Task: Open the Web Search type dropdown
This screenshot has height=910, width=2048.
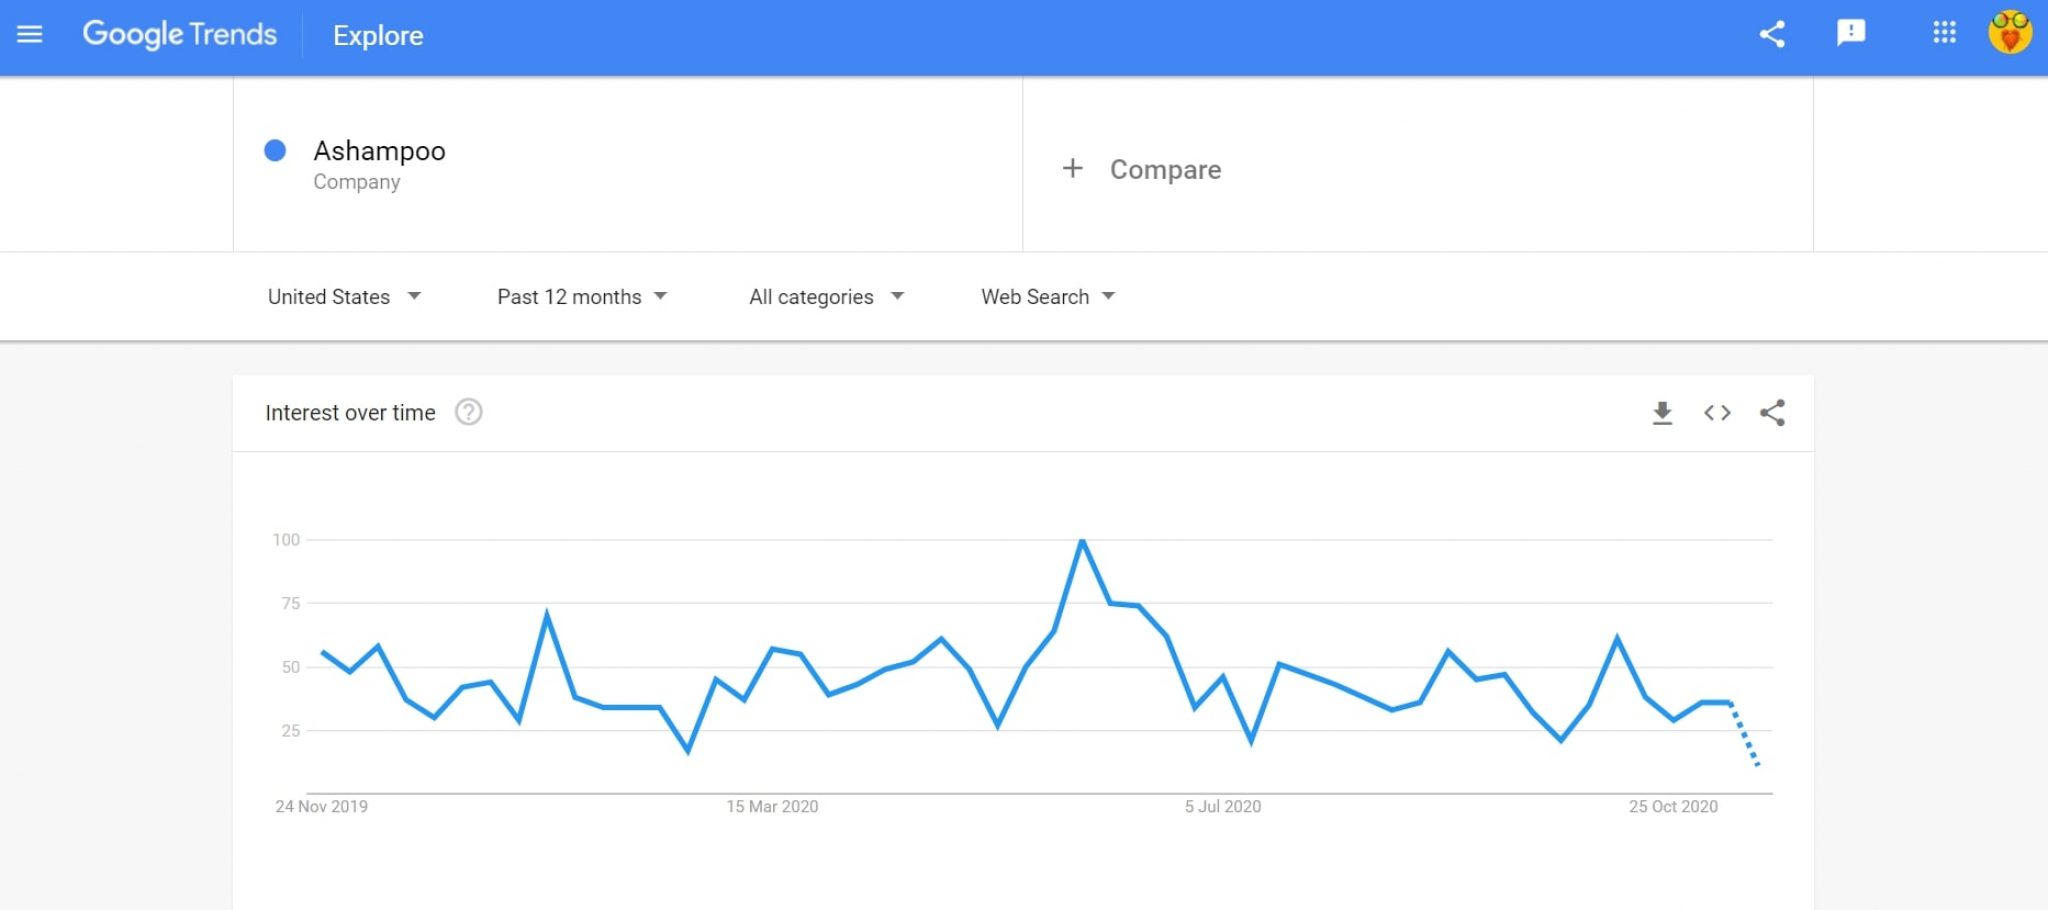Action: point(1048,297)
